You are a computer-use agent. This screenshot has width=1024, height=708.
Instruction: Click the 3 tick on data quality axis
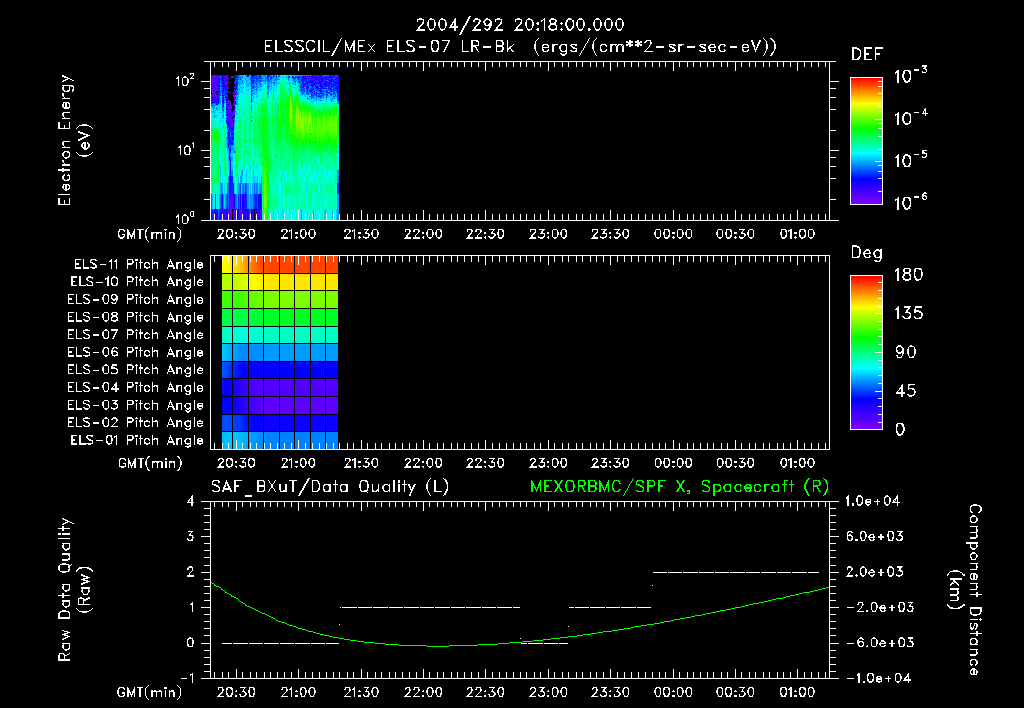pyautogui.click(x=191, y=536)
